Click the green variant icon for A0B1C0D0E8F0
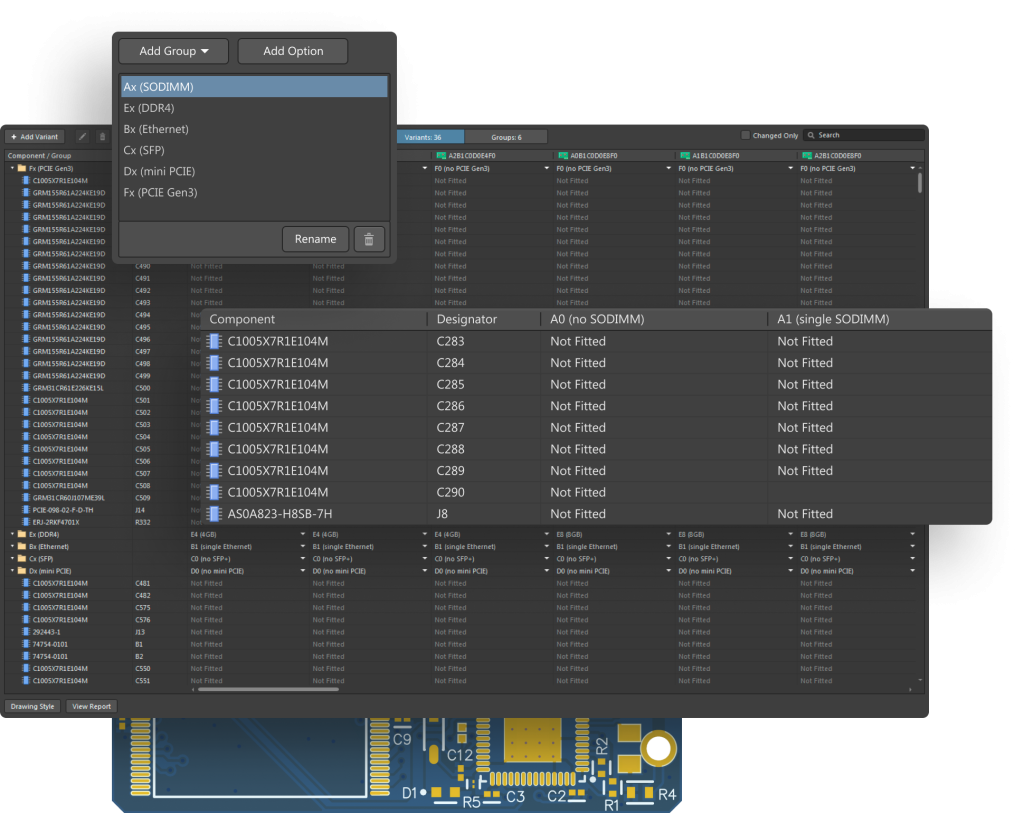This screenshot has height=813, width=1024. coord(563,156)
